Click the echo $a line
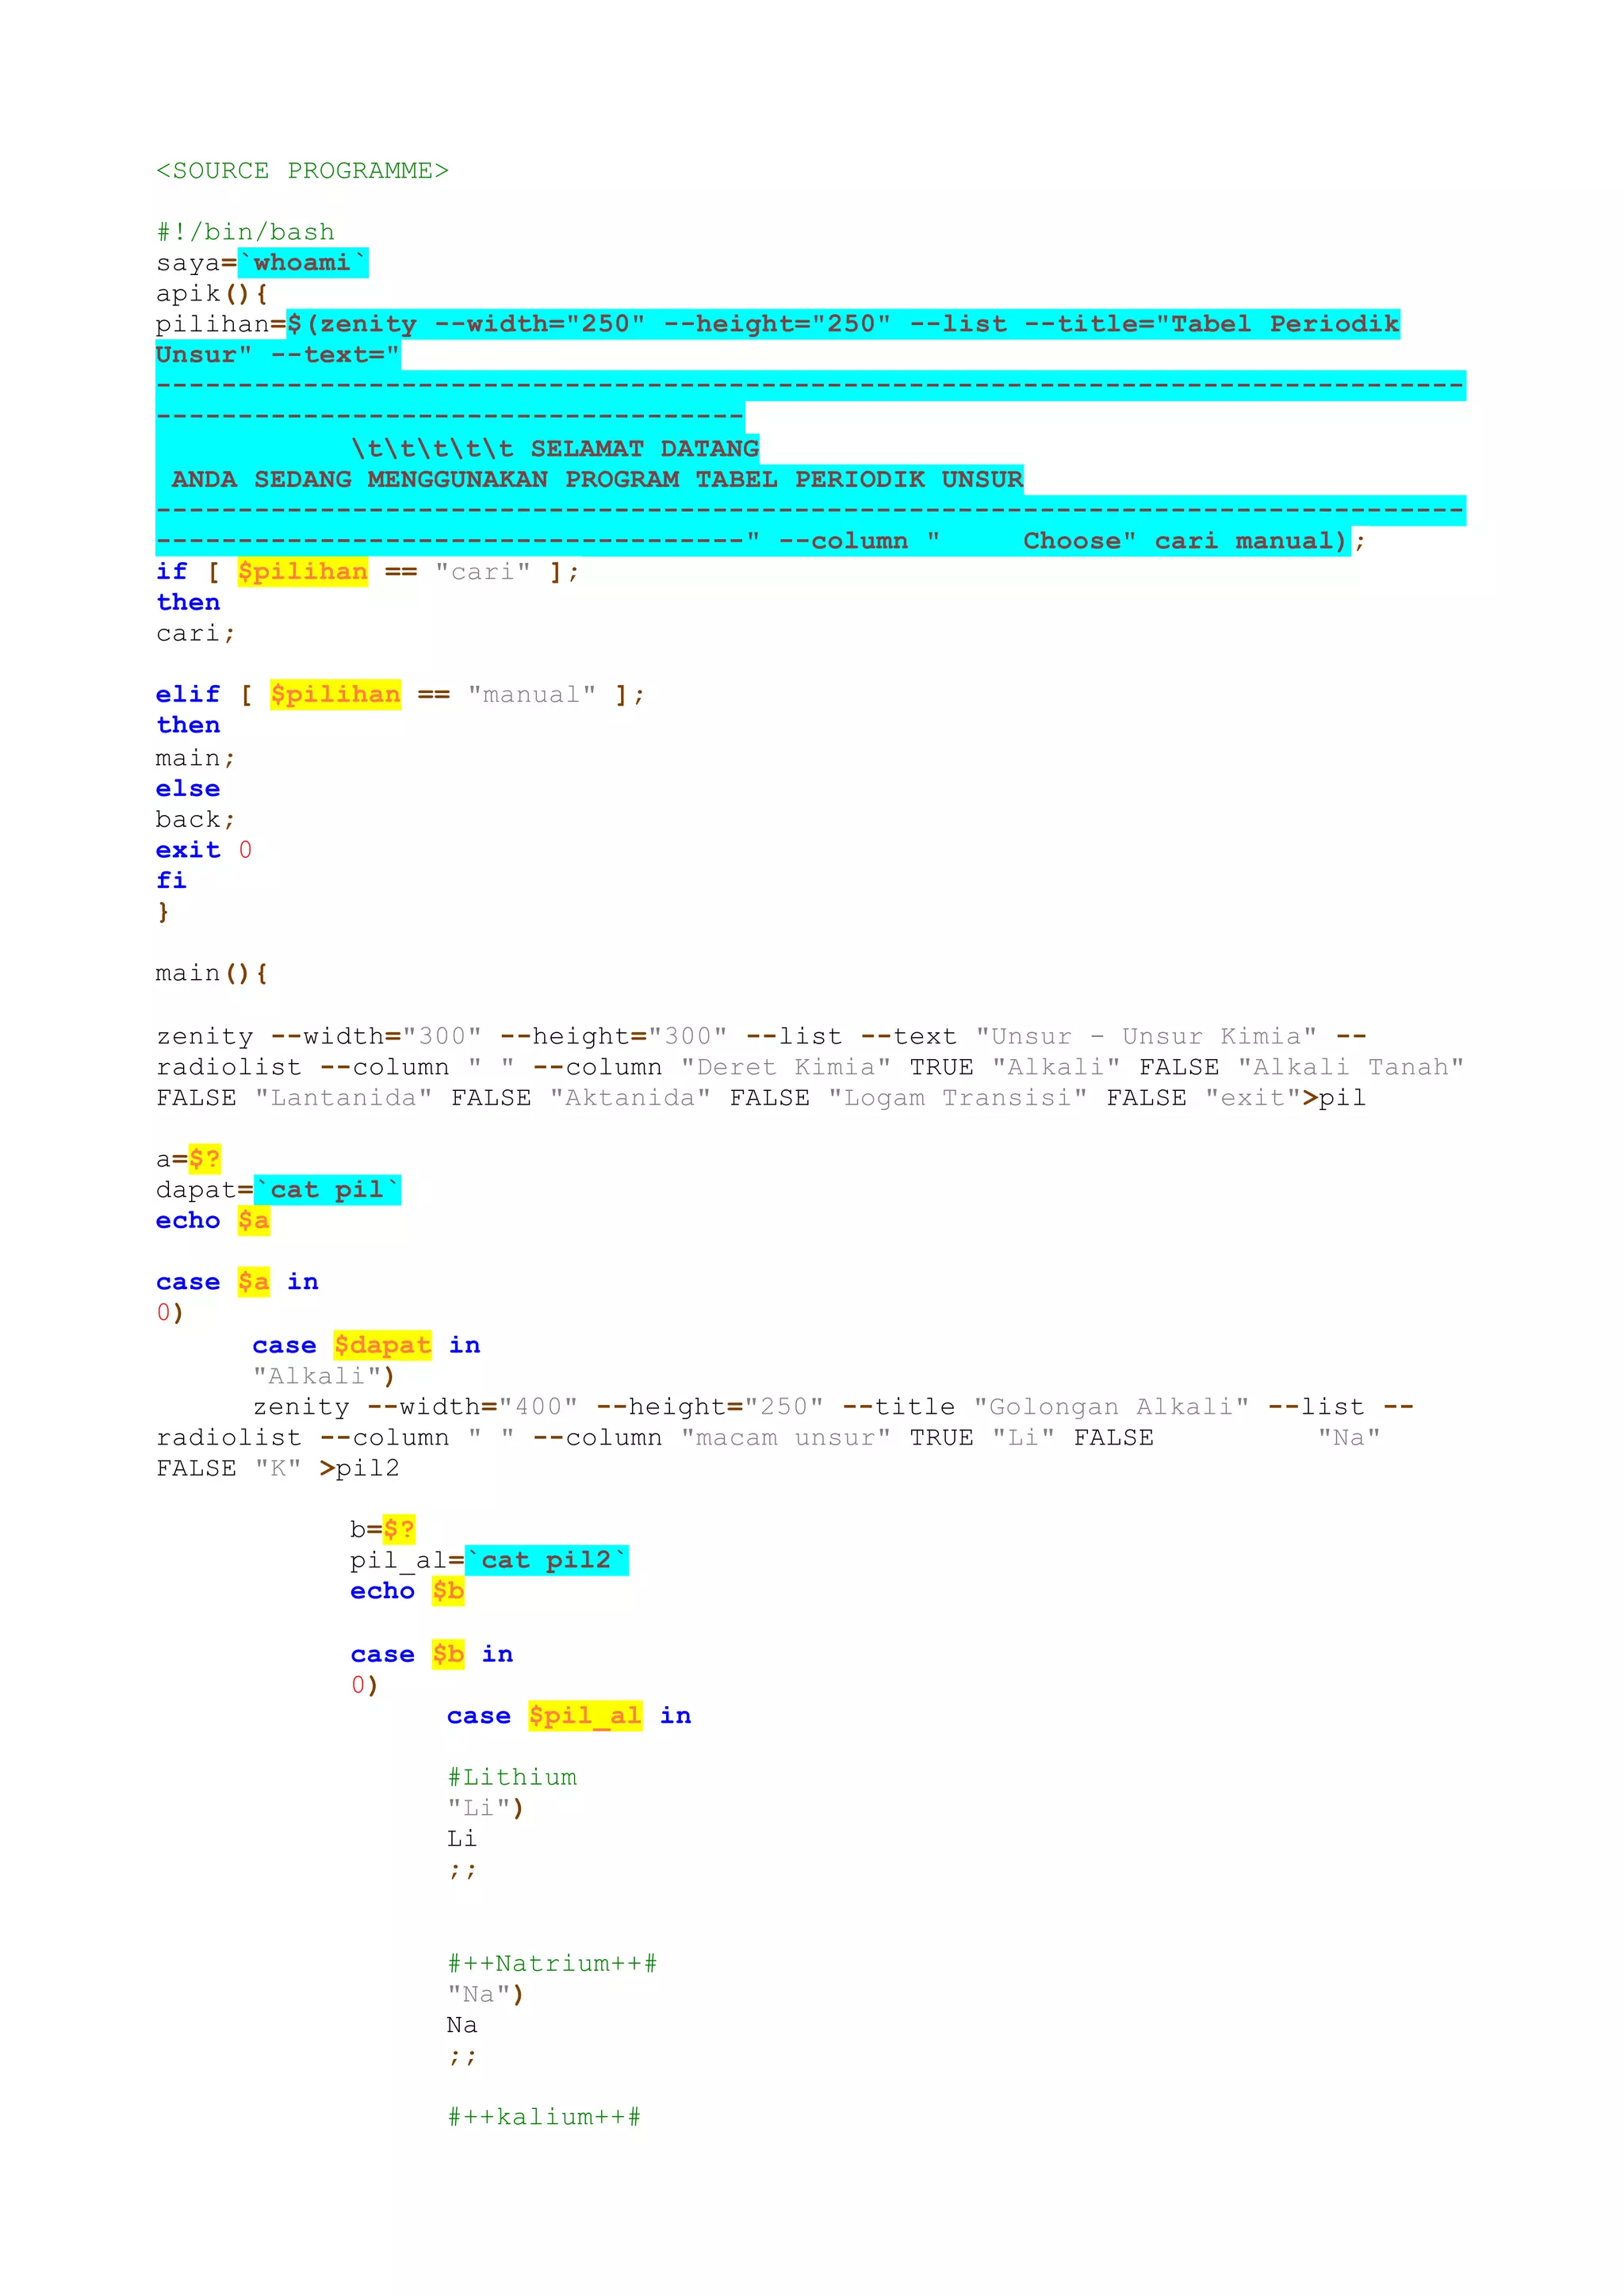1624x2296 pixels. click(x=213, y=1221)
